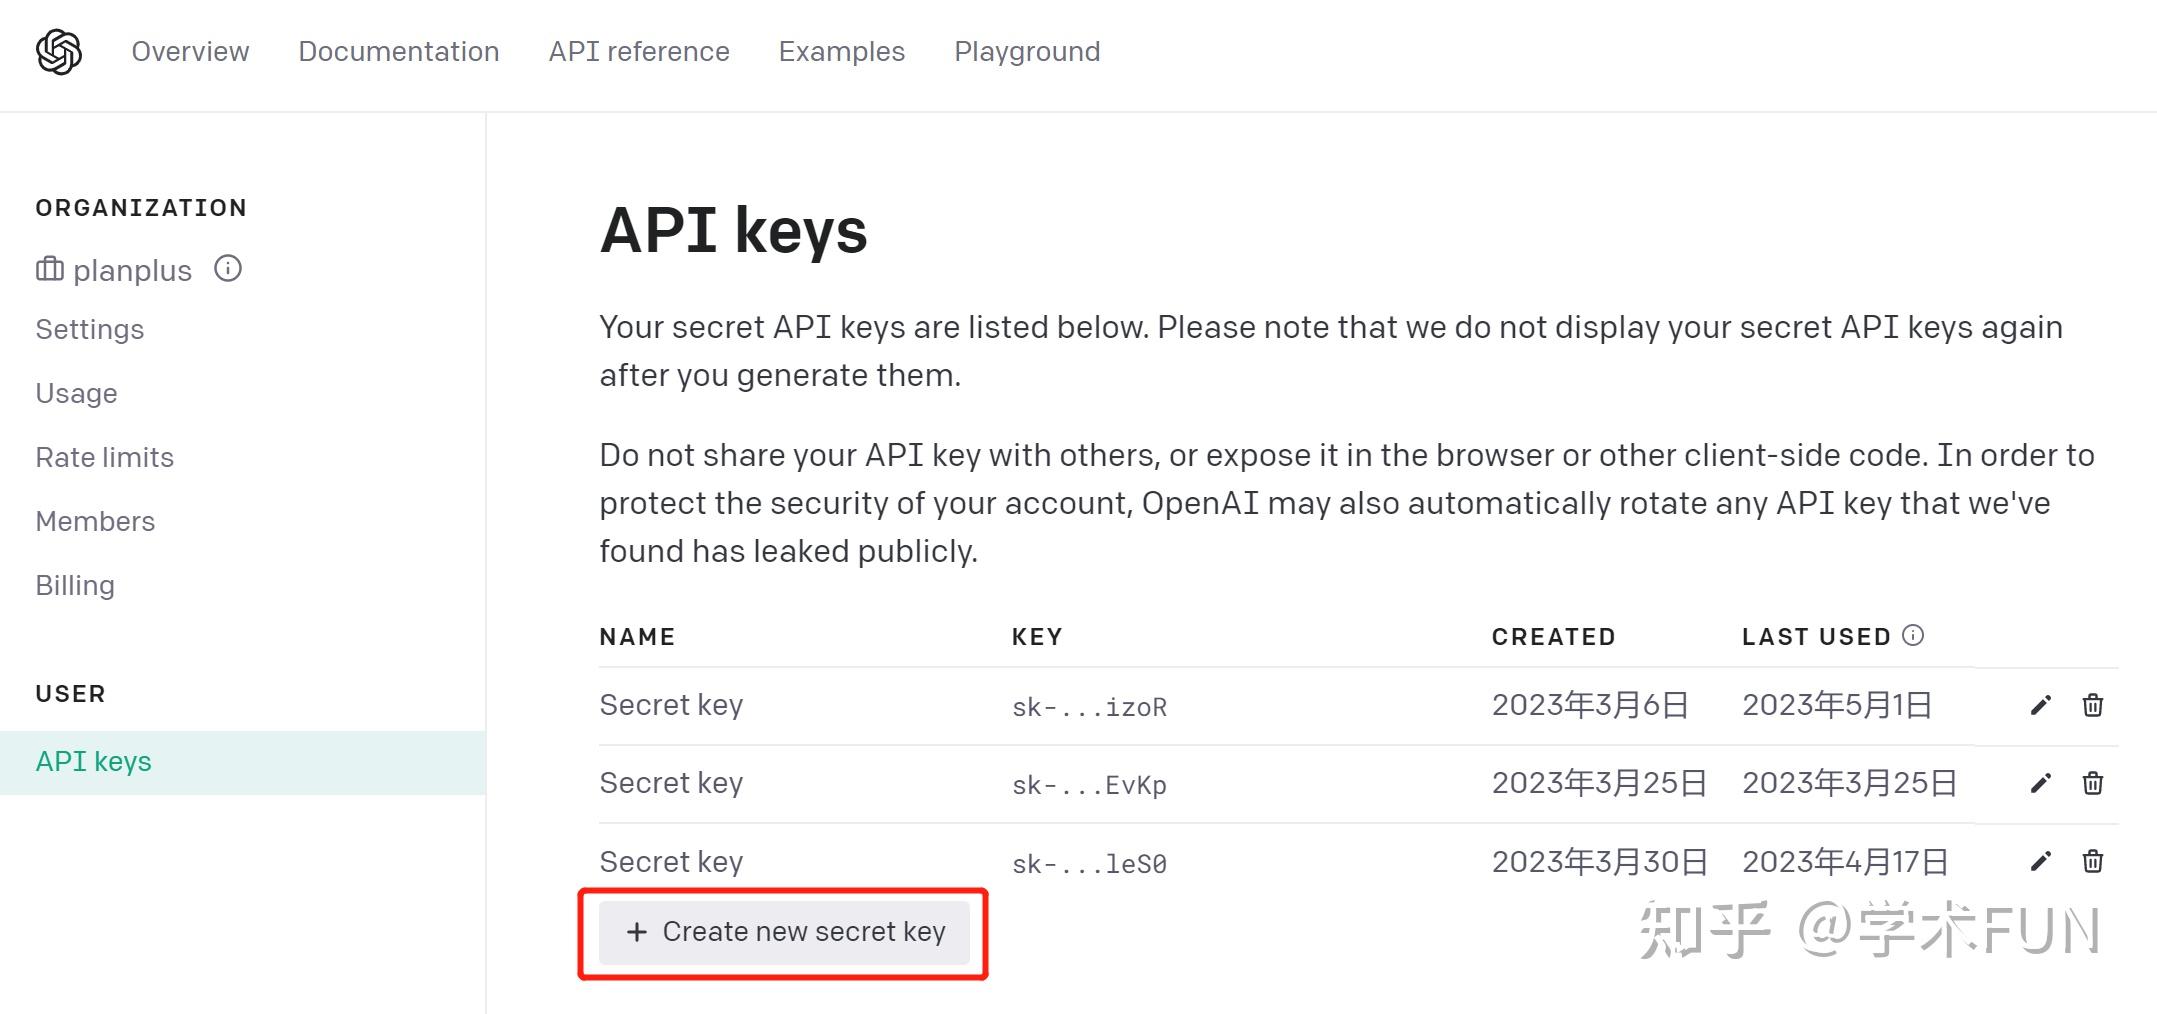Open the Billing section

click(75, 585)
